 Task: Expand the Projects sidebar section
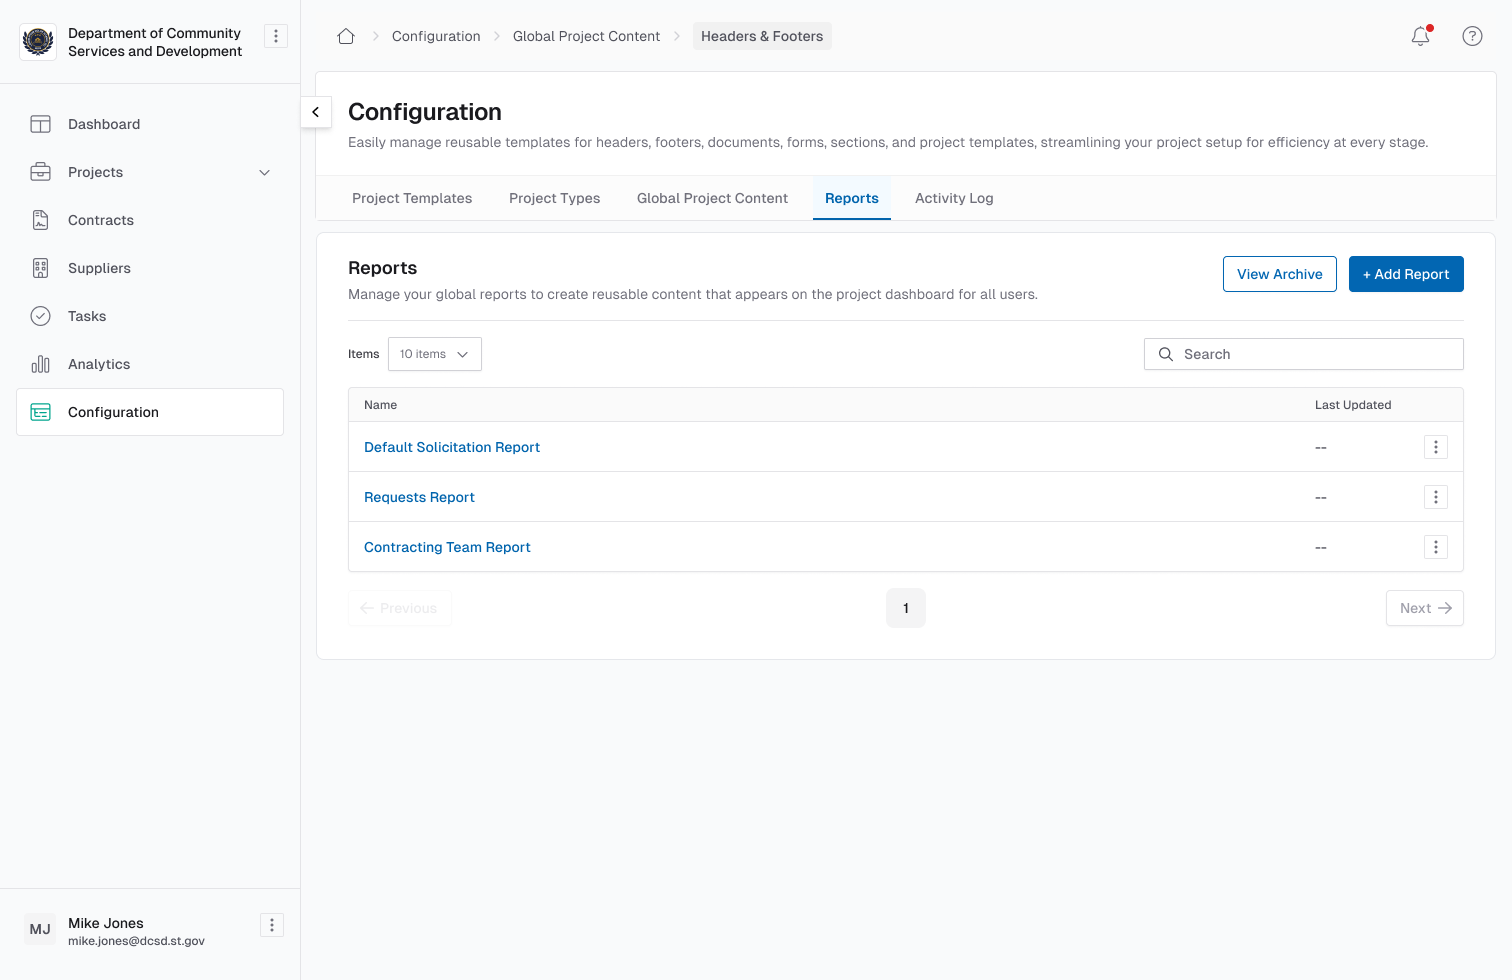[x=264, y=172]
